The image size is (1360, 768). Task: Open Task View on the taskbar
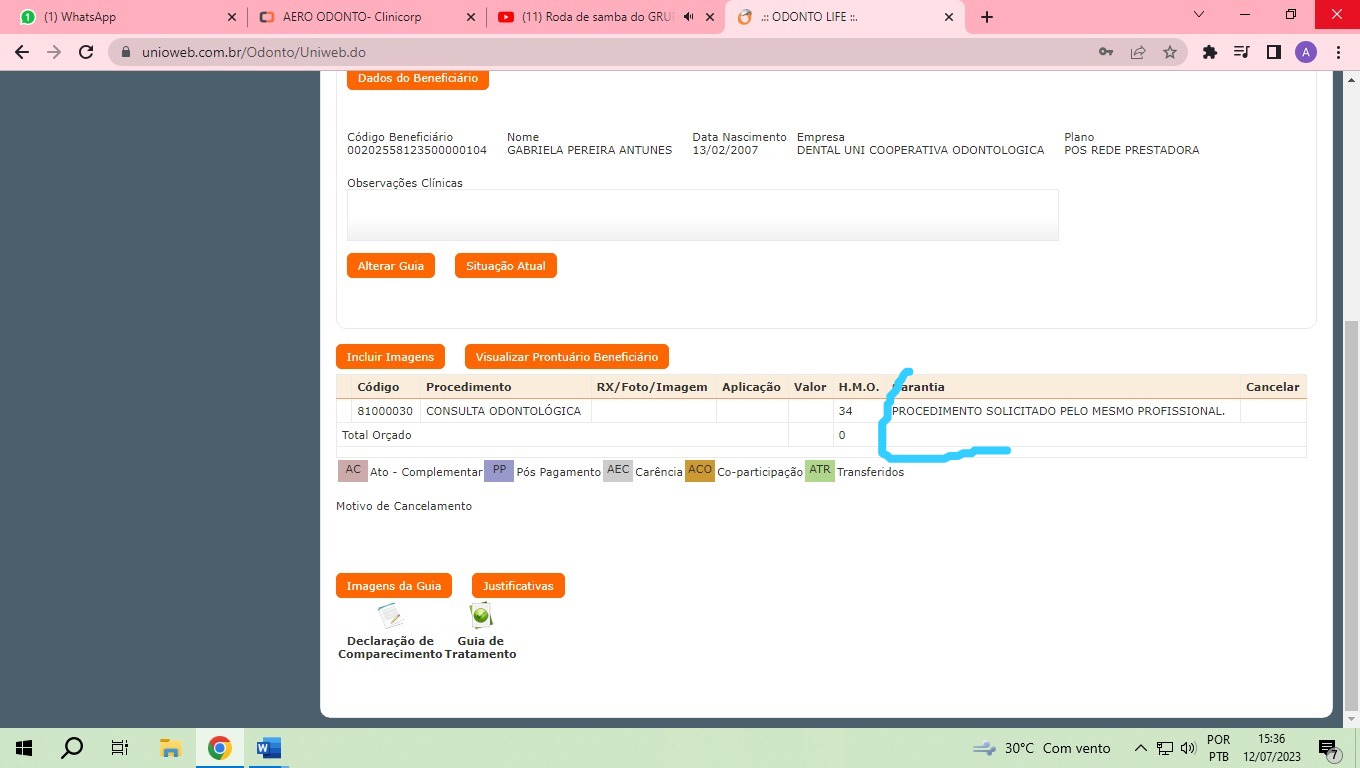[x=120, y=748]
